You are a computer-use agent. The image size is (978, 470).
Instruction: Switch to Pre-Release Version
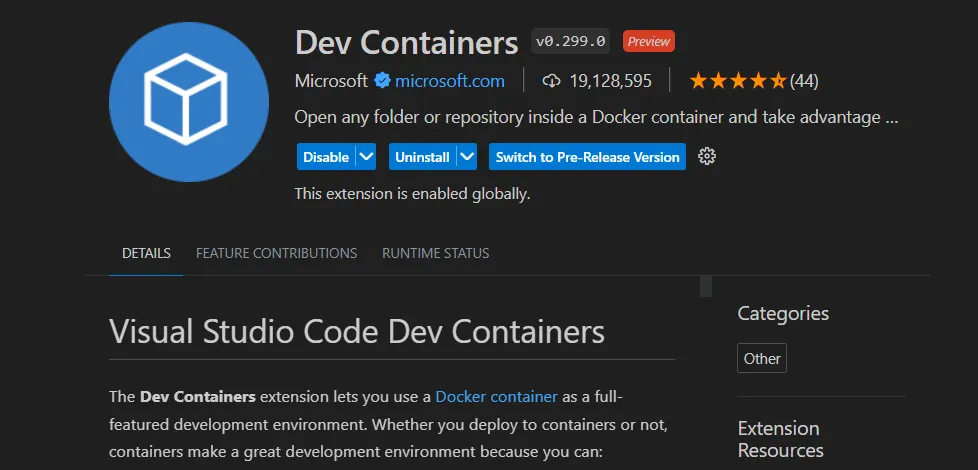point(587,157)
